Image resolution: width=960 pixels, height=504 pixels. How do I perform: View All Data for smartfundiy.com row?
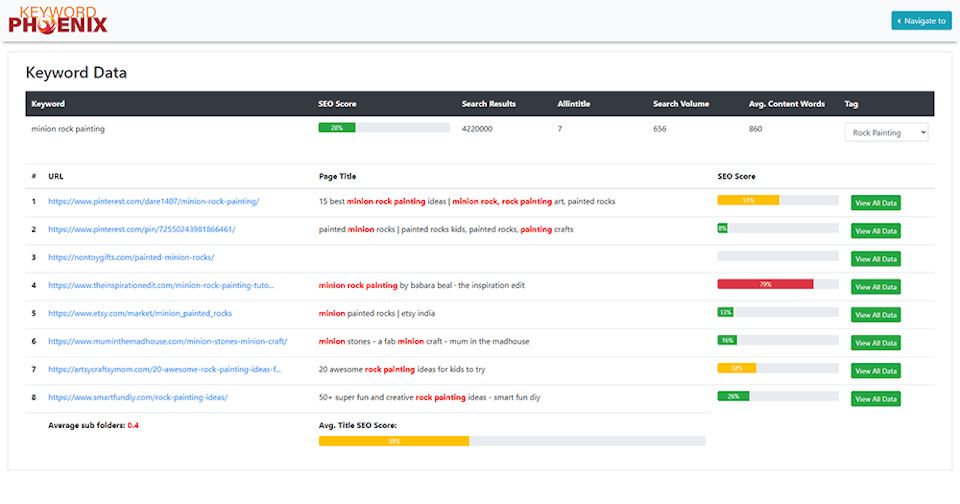tap(875, 399)
